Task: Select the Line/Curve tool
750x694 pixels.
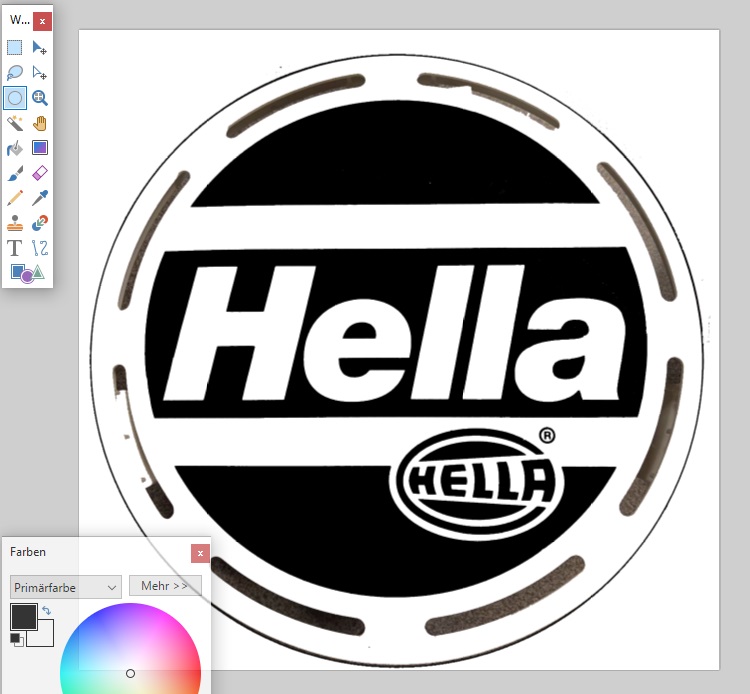Action: (40, 248)
